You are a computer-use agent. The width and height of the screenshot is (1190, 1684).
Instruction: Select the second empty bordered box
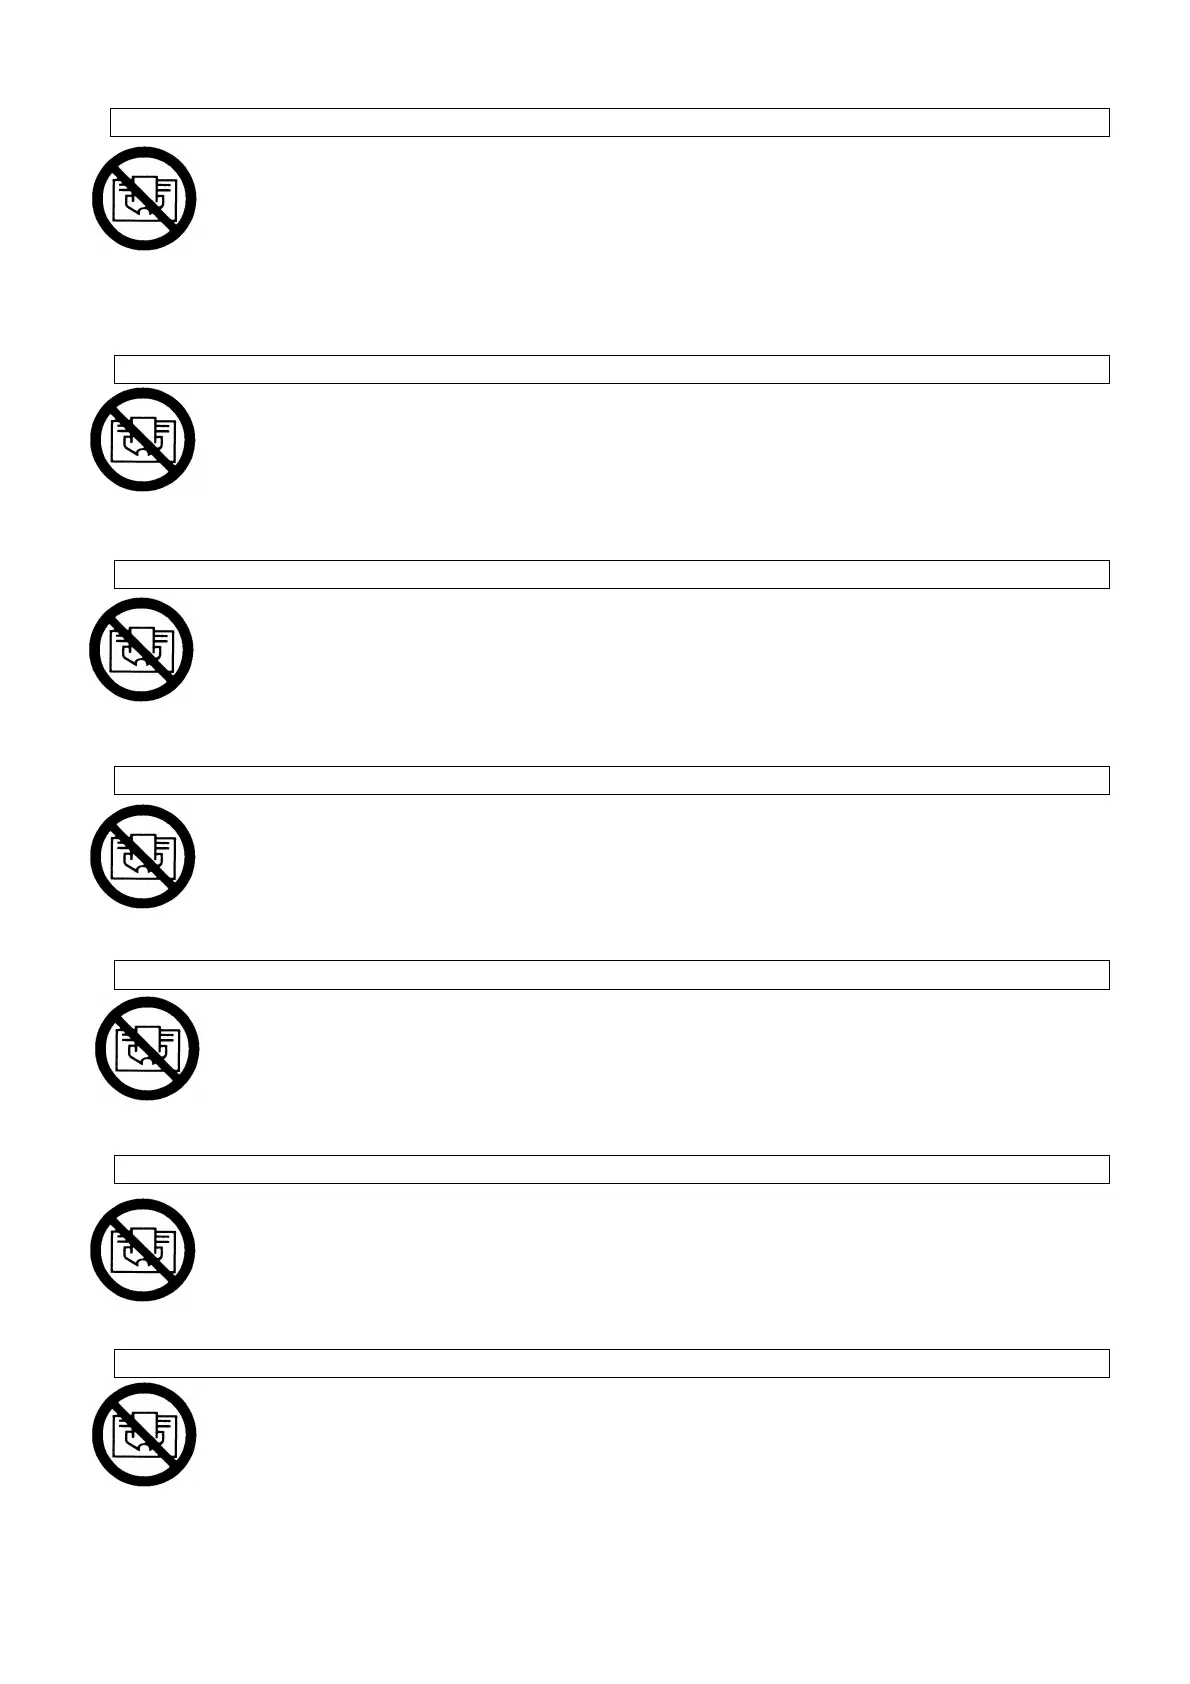pos(612,369)
